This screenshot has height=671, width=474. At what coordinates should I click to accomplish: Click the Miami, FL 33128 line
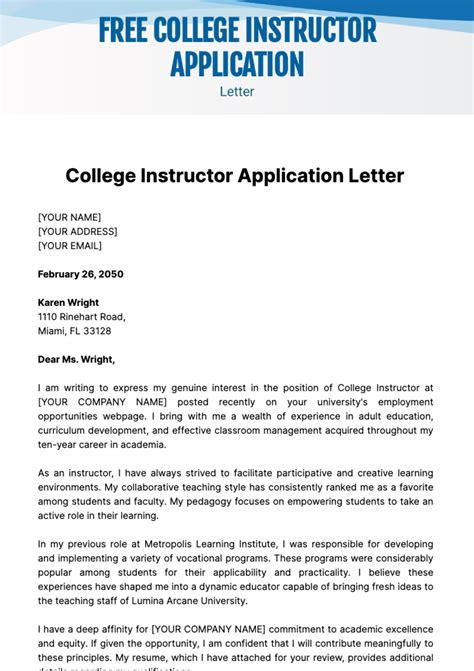coord(74,331)
